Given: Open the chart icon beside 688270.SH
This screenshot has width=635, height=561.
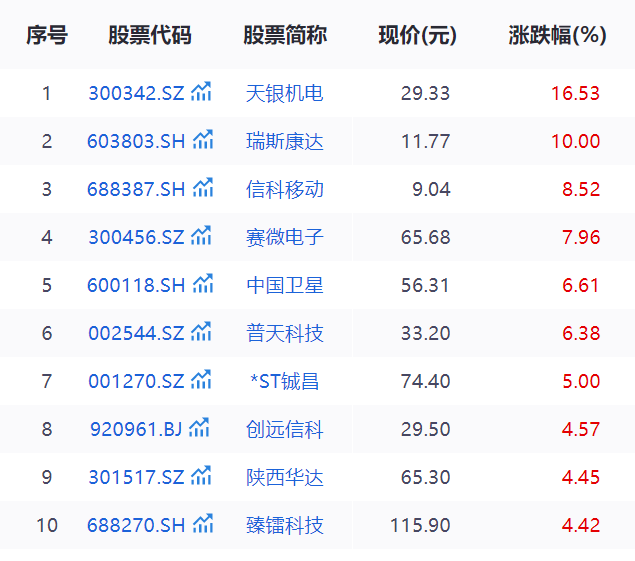Looking at the screenshot, I should [203, 525].
